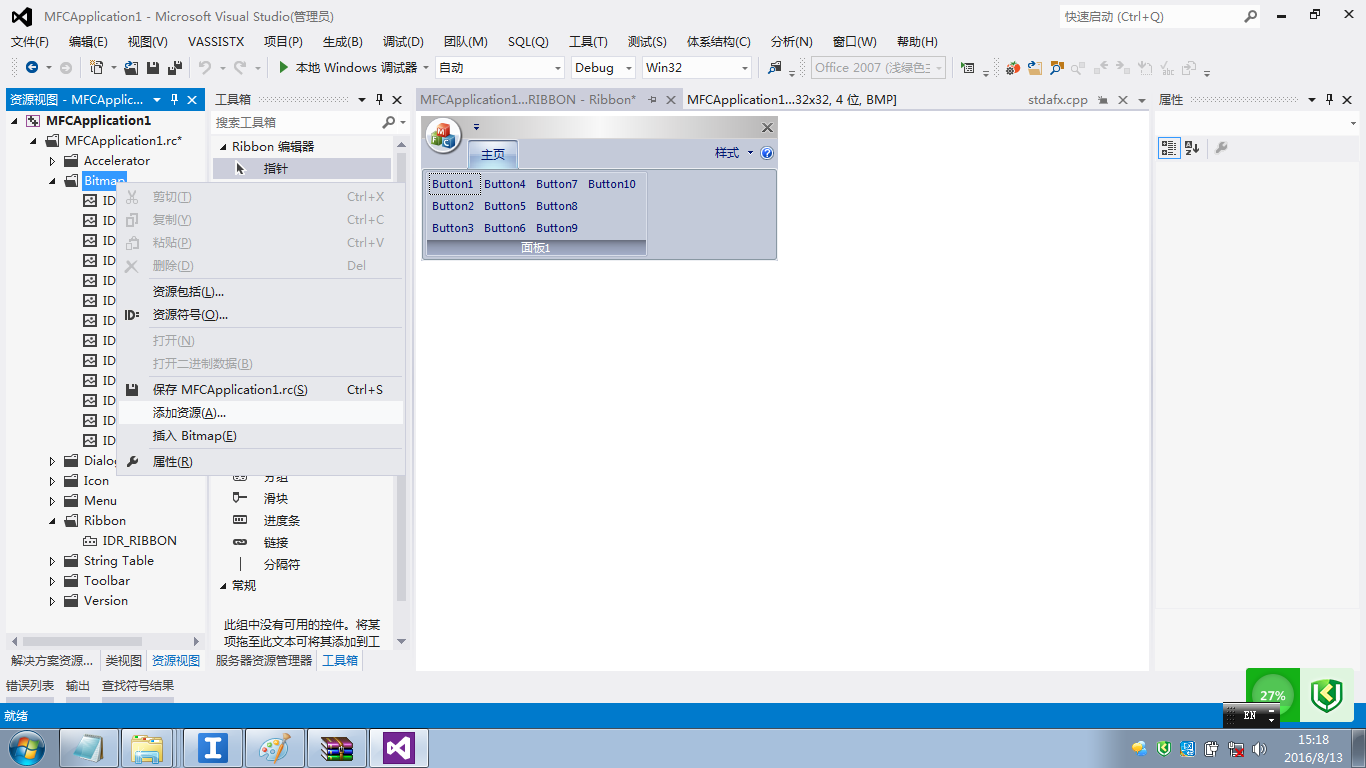Screen dimensions: 1366x768
Task: Pick the 分隔符 separator control in toolbox
Action: click(x=303, y=564)
